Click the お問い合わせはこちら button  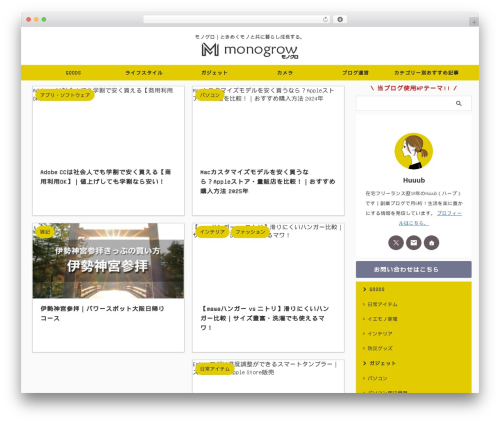pyautogui.click(x=414, y=269)
